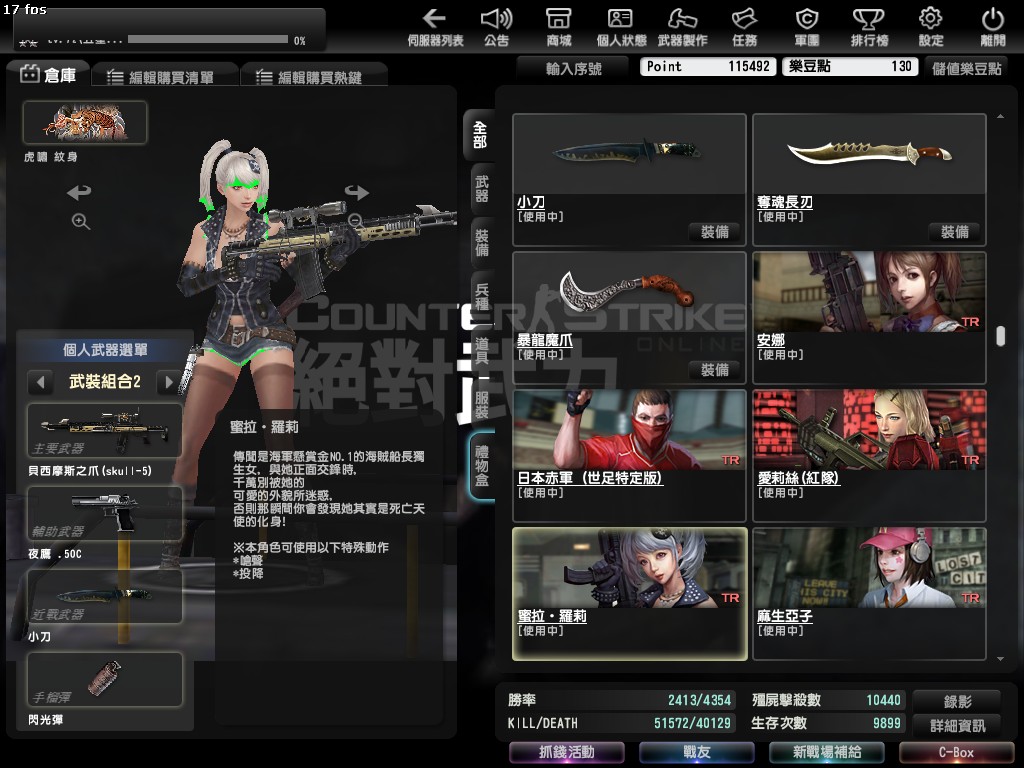Click the zombie kill count 10440
This screenshot has height=768, width=1024.
[883, 700]
